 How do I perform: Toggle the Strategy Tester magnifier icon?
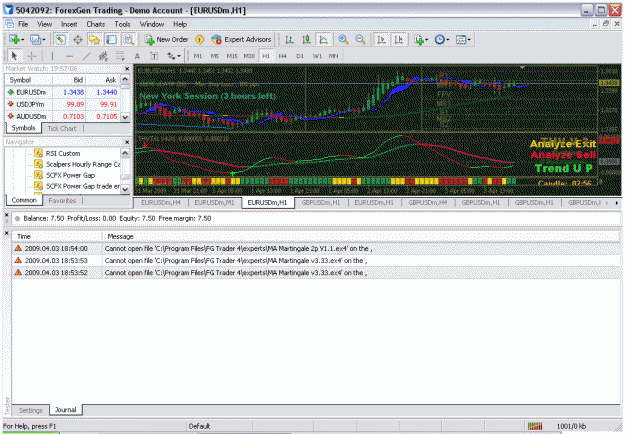point(129,39)
